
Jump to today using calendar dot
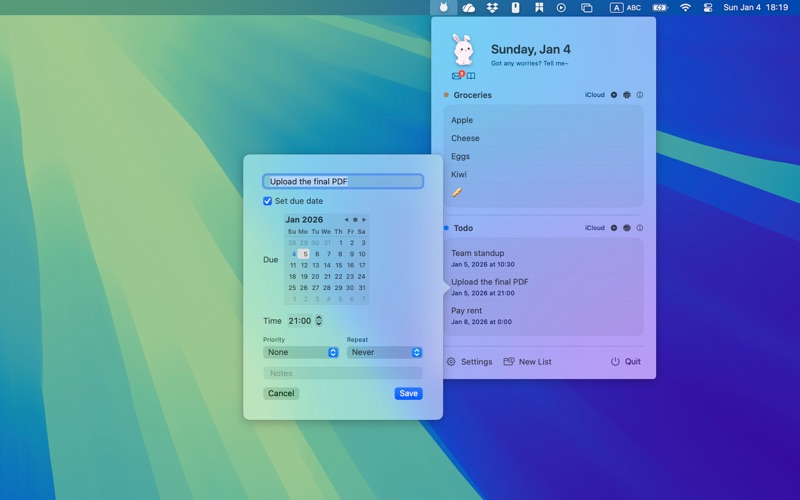(x=355, y=220)
